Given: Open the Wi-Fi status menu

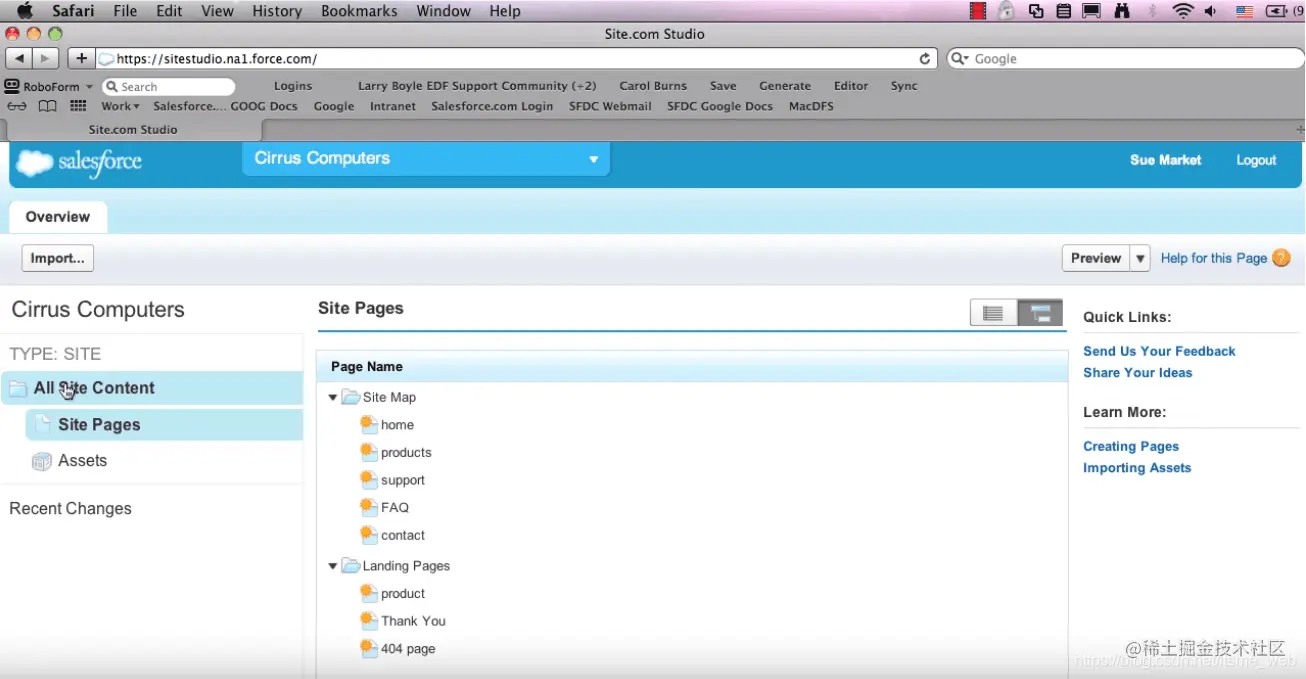Looking at the screenshot, I should point(1183,11).
